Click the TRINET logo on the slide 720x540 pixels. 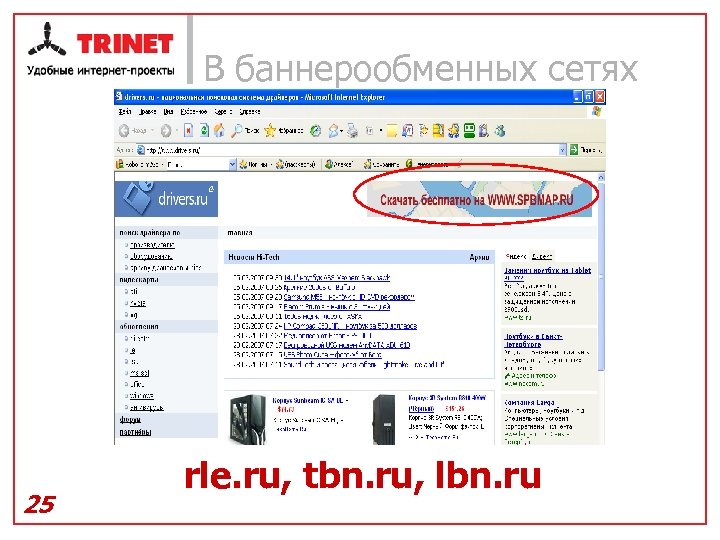pyautogui.click(x=101, y=50)
